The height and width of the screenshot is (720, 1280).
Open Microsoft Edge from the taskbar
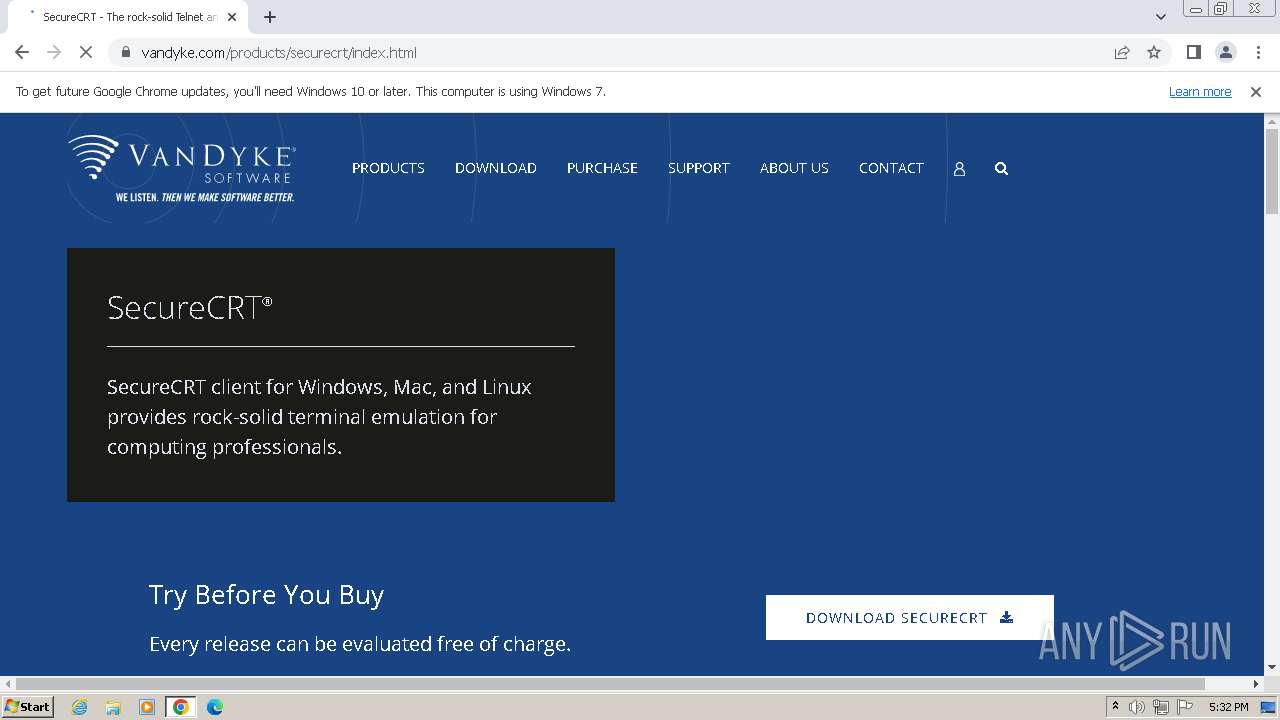point(214,707)
